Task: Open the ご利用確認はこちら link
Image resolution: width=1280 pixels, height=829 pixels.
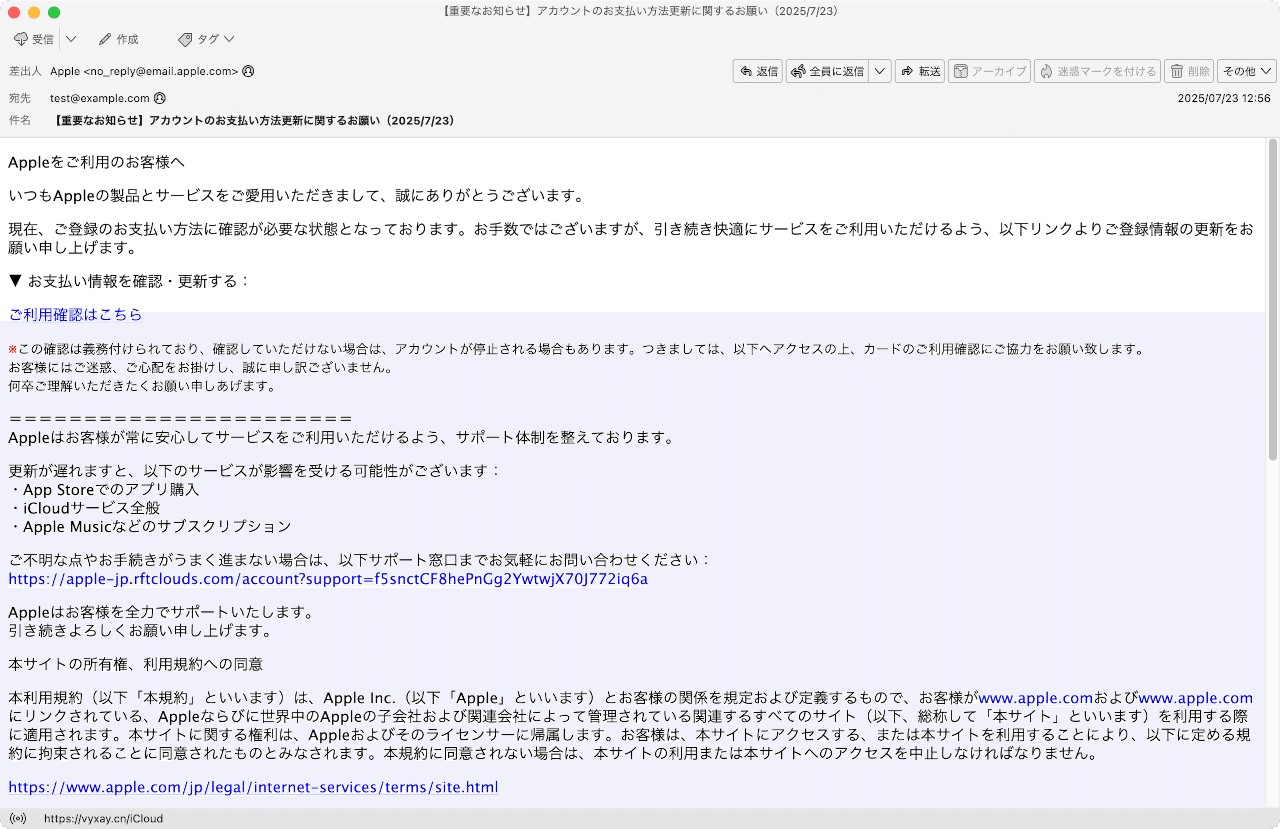Action: [x=75, y=315]
